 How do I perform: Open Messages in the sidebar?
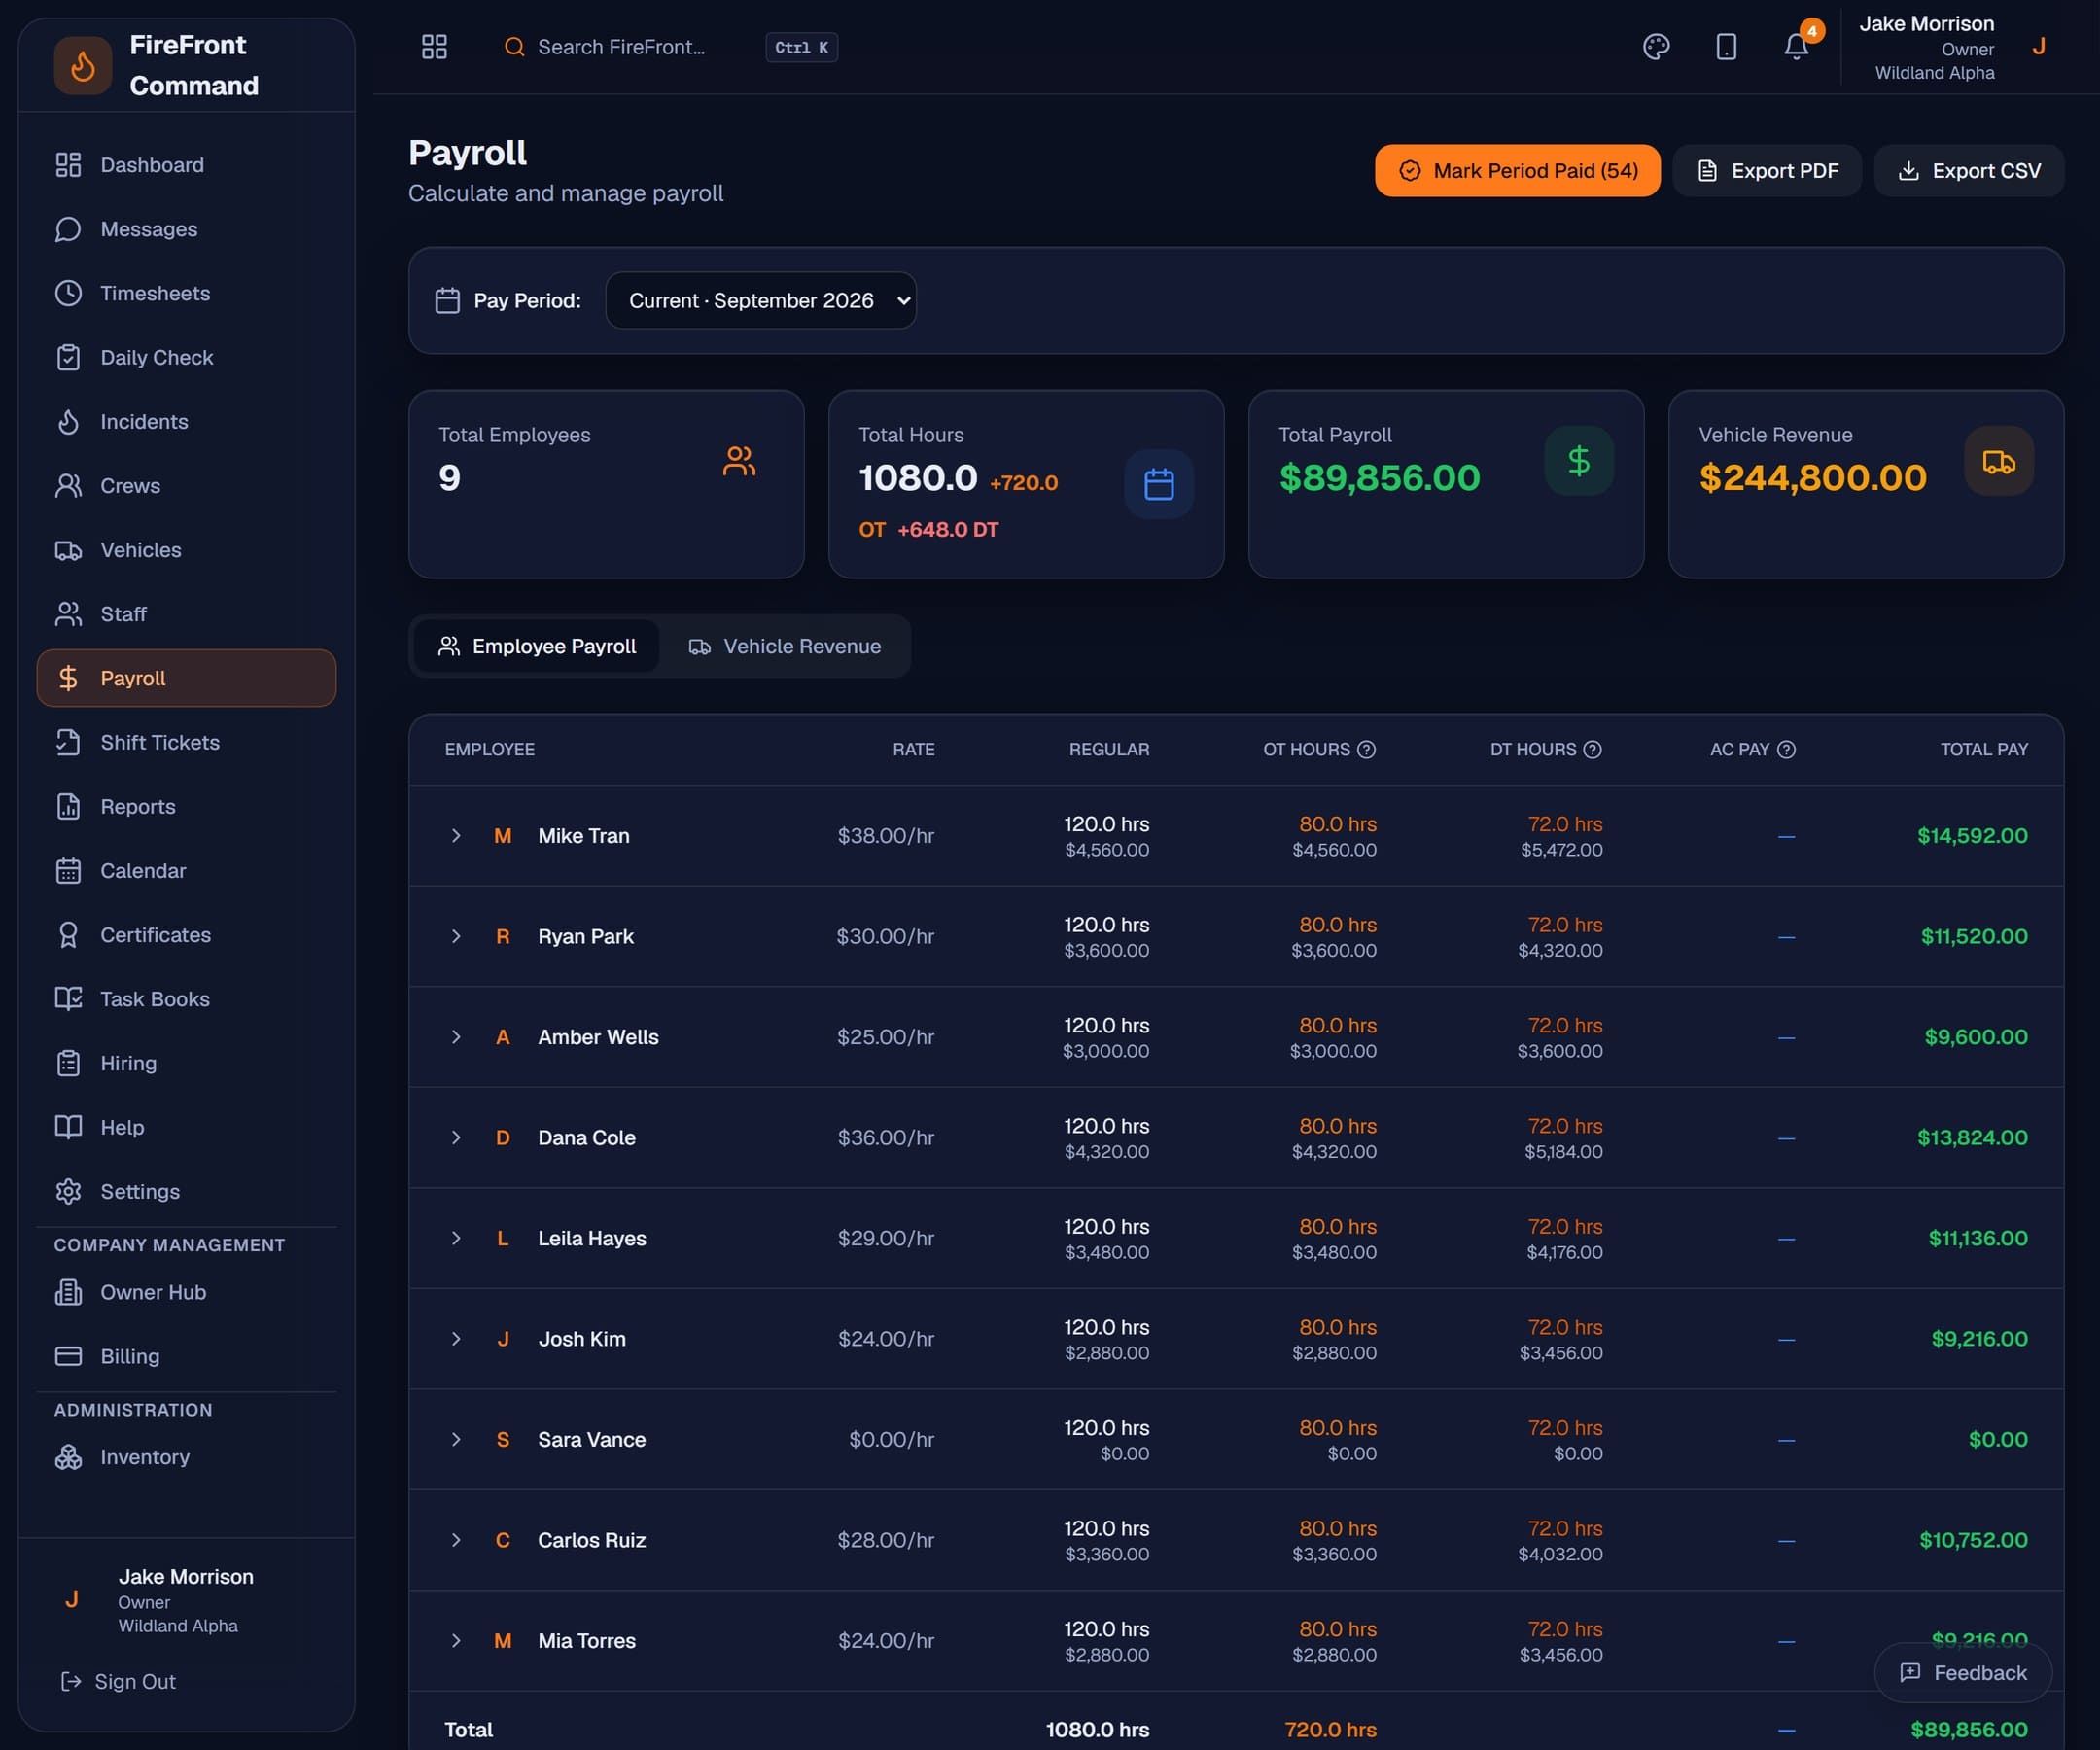coord(186,229)
